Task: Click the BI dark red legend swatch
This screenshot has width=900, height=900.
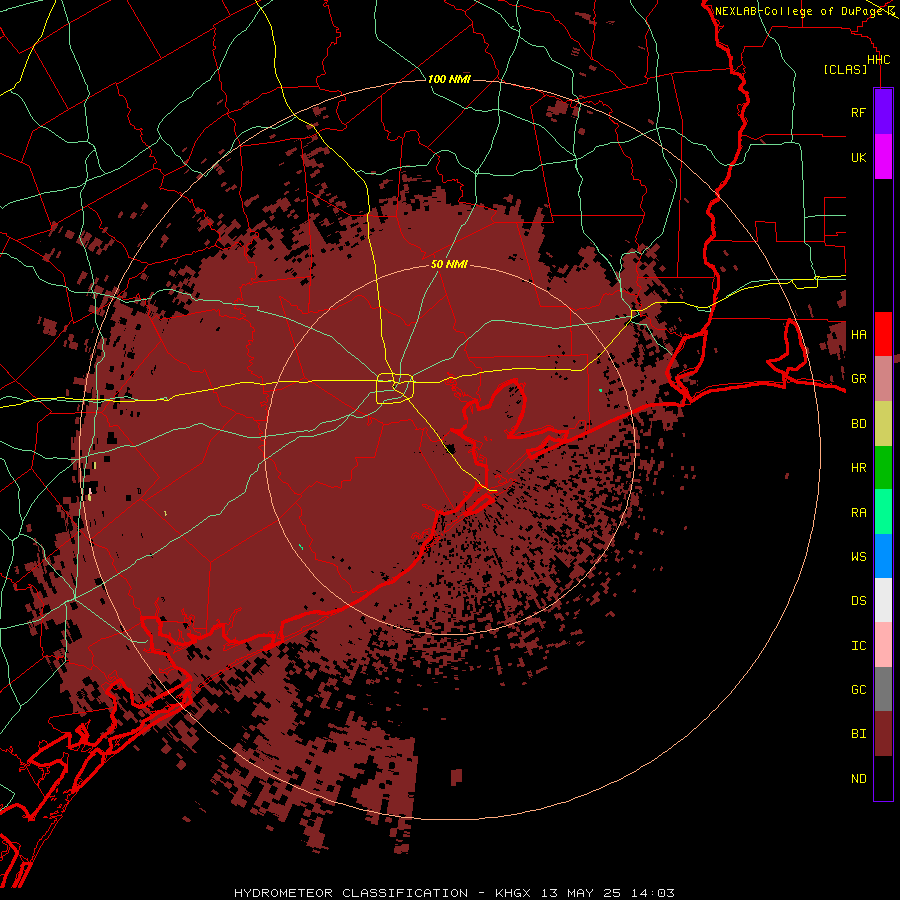Action: [883, 734]
